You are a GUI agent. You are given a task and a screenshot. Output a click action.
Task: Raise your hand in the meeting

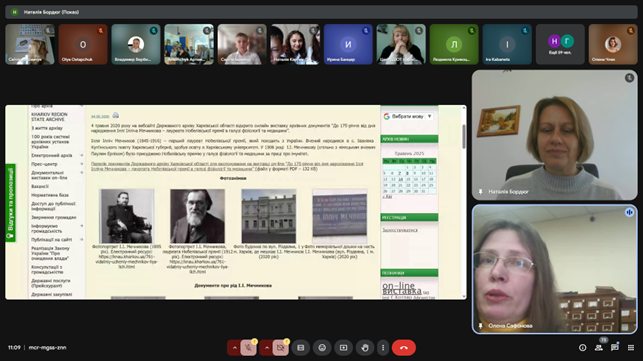[x=365, y=348]
